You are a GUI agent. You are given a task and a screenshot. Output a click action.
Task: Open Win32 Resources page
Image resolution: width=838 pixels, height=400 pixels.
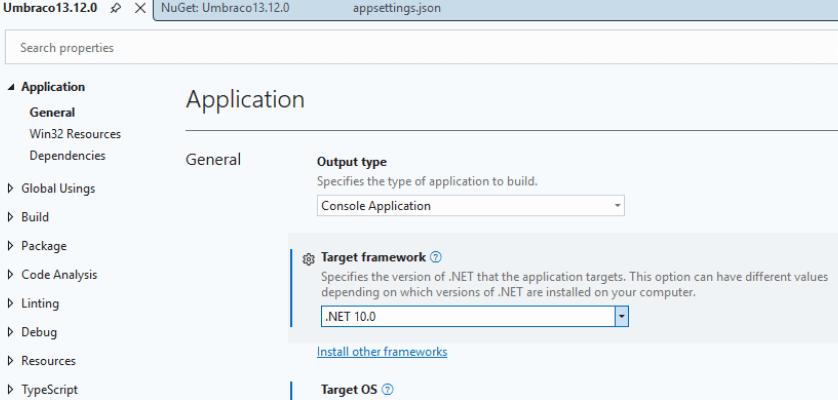[x=75, y=134]
